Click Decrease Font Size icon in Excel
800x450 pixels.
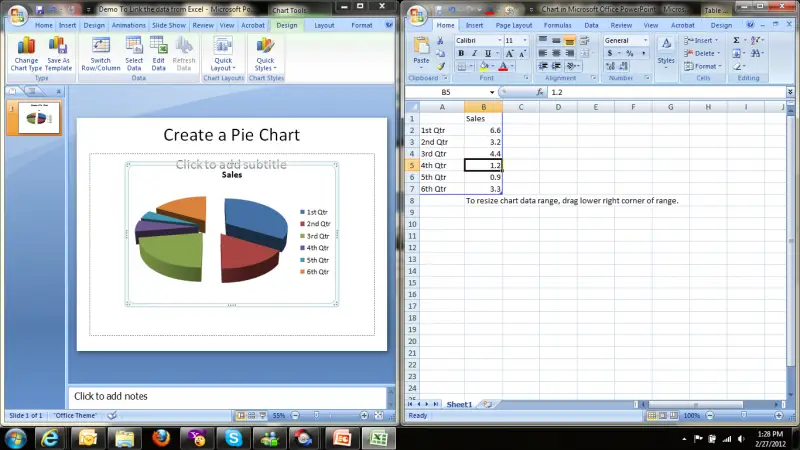click(522, 53)
